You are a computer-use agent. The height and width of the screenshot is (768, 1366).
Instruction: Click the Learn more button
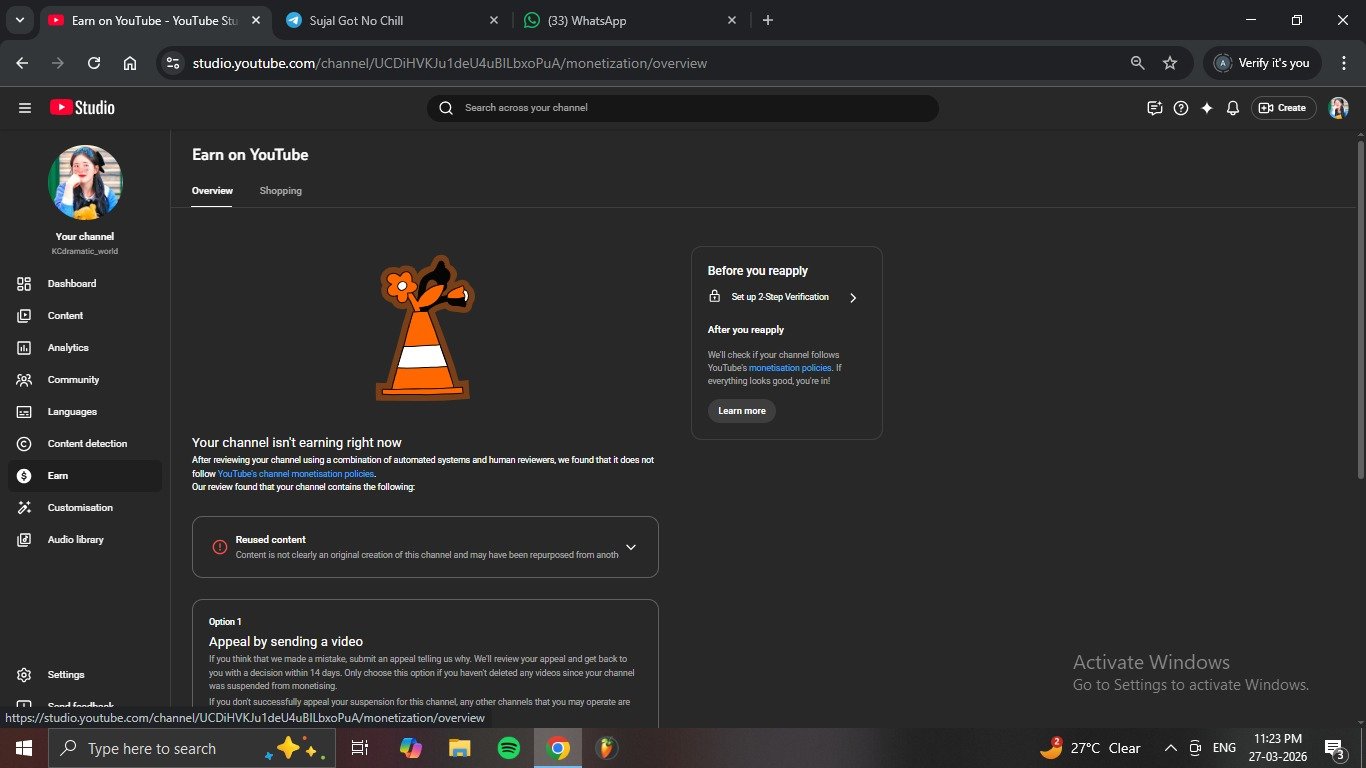pyautogui.click(x=741, y=411)
